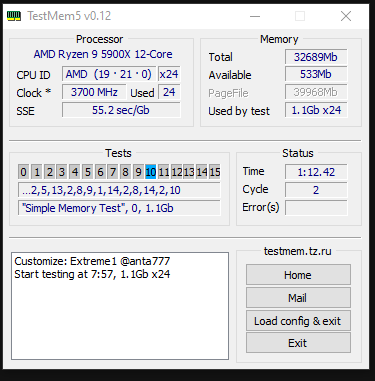Viewport: 375px width, 381px height.
Task: Click the test sequence field ending in 14,2,10
Action: click(x=119, y=190)
